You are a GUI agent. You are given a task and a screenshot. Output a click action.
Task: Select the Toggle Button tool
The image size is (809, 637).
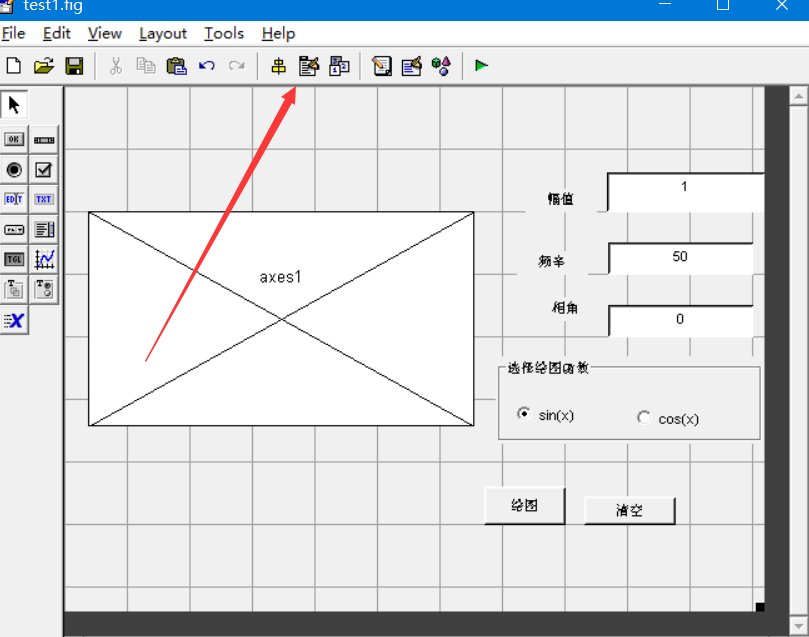(13, 258)
